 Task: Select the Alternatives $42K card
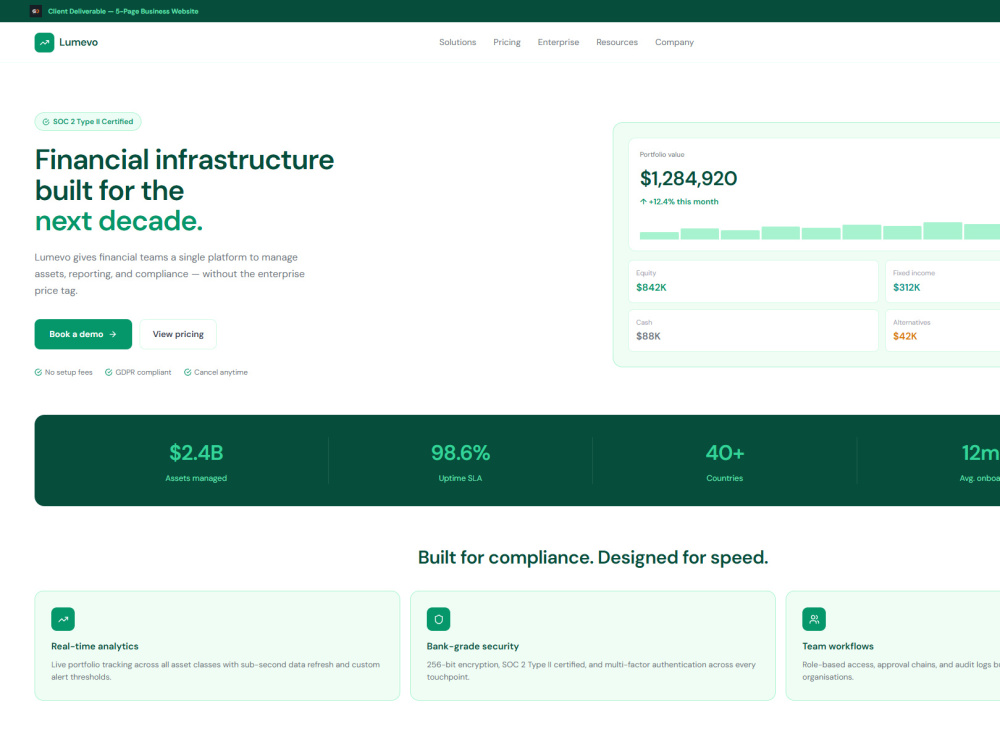(943, 330)
